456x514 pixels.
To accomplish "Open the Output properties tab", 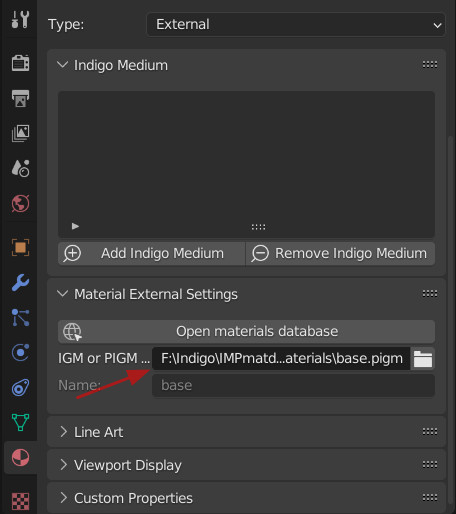I will tap(20, 98).
